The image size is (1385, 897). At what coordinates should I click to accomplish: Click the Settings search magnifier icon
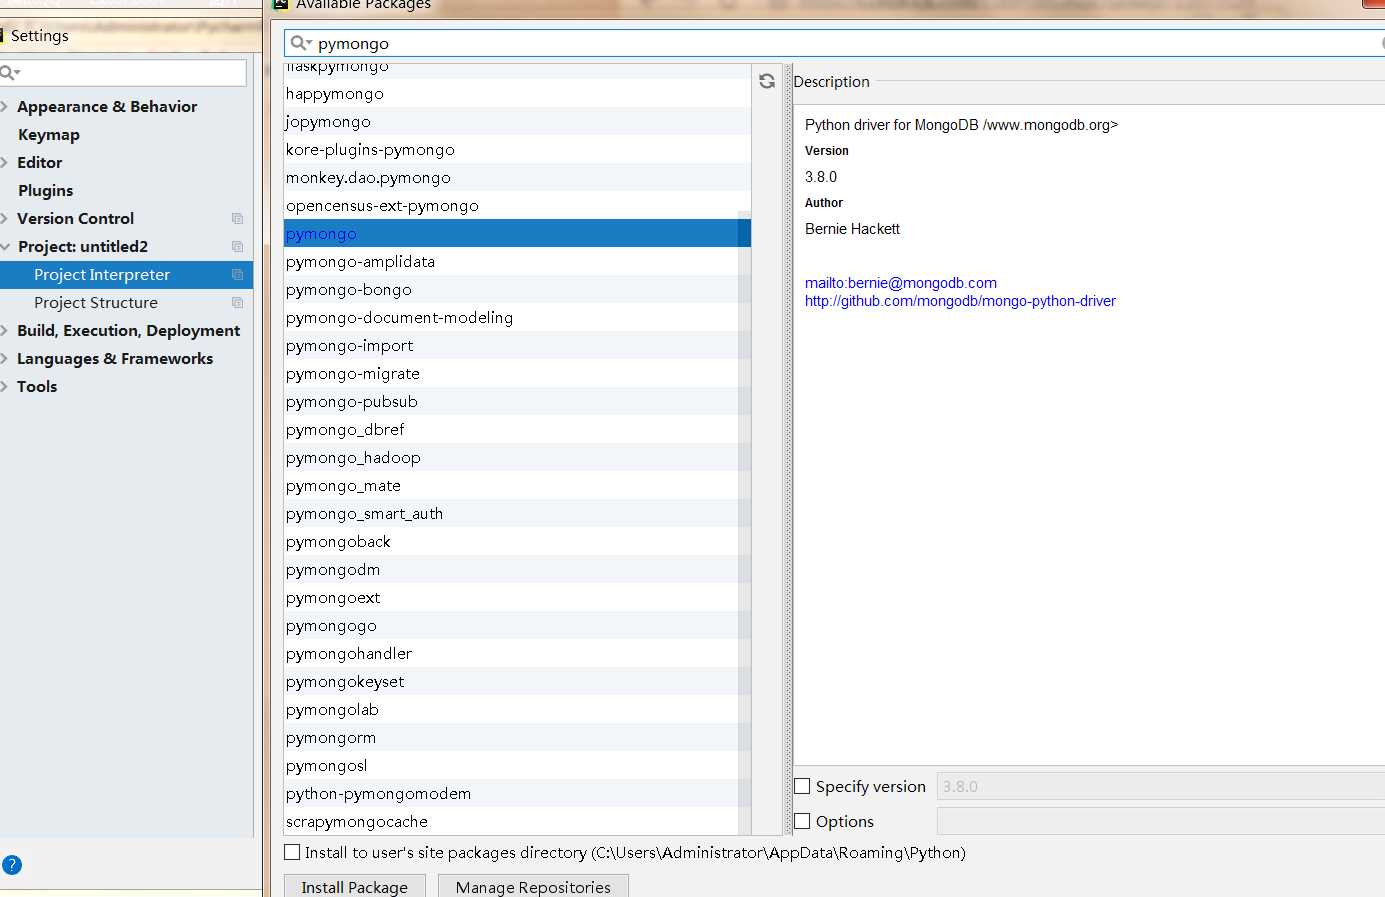pyautogui.click(x=10, y=72)
